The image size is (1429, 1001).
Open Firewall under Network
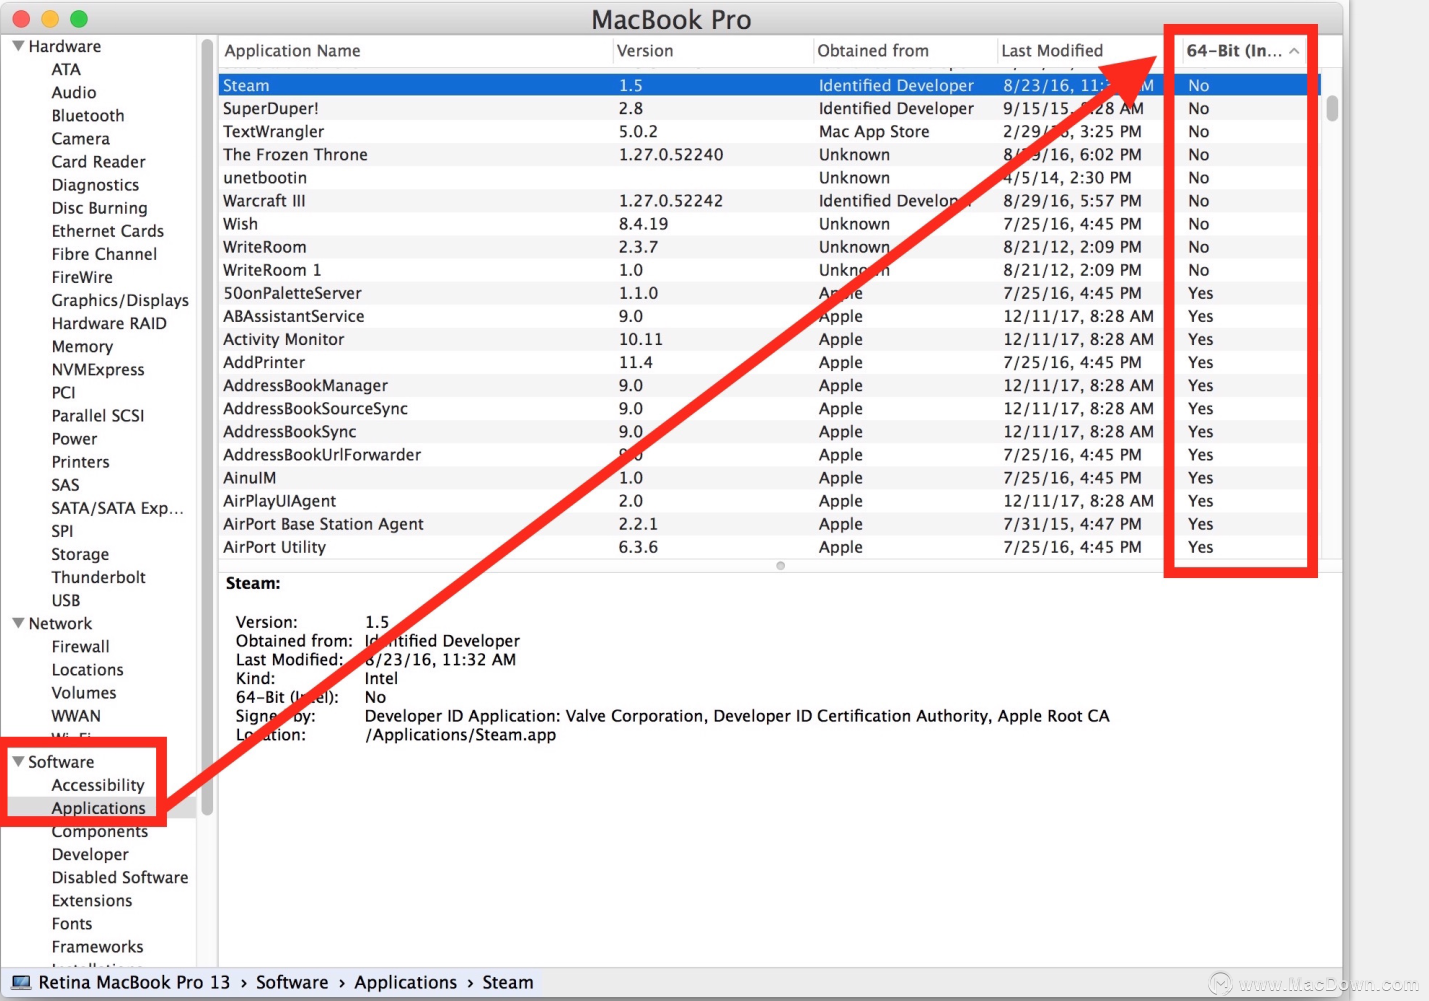pos(80,646)
